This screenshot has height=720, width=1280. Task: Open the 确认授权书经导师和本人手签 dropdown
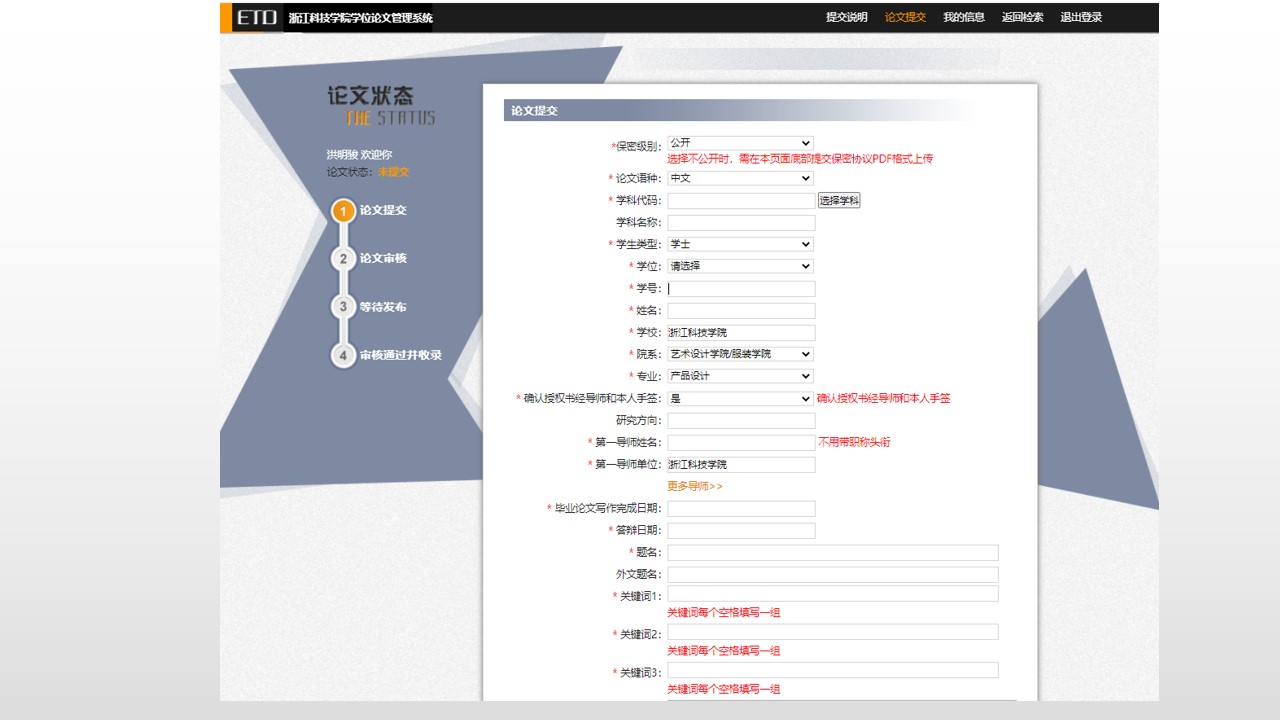pos(740,398)
